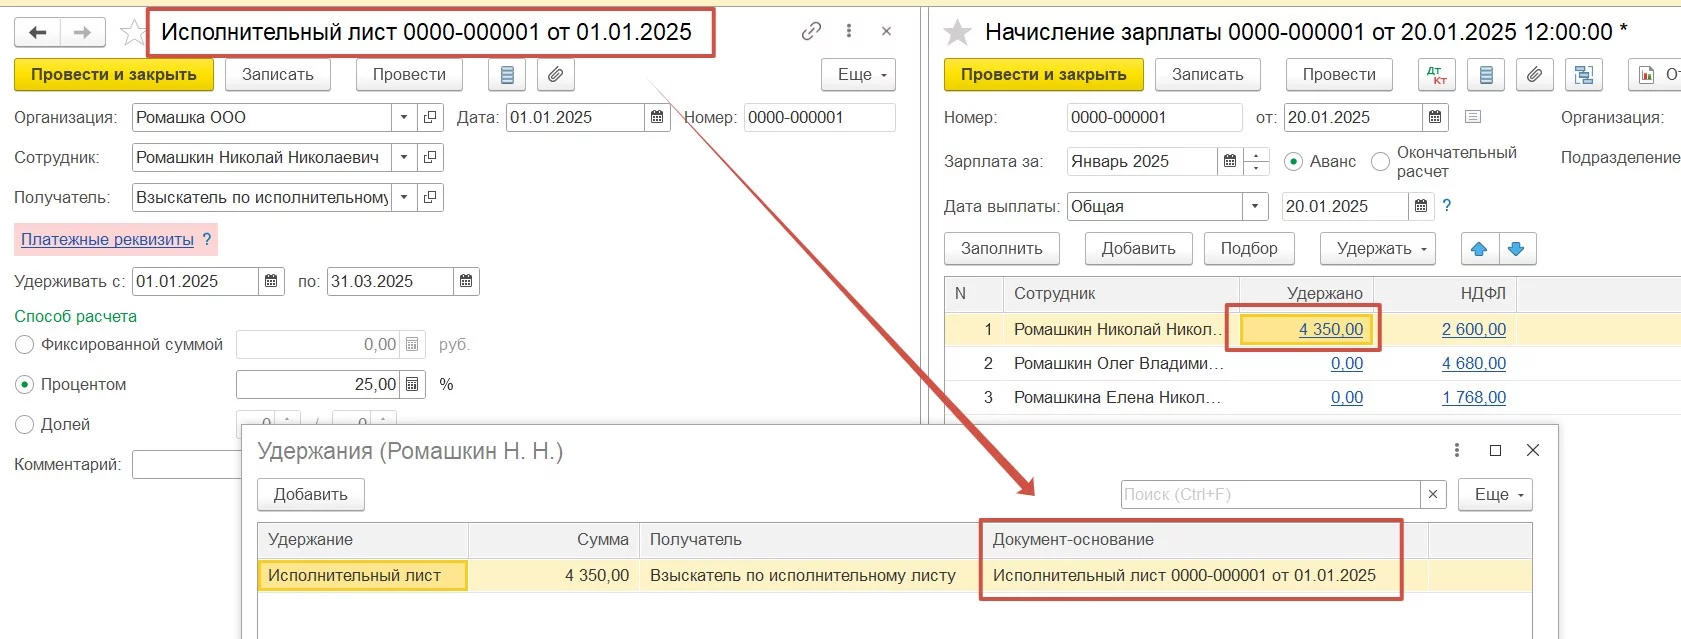
Task: Open НДФЛ 1 768,00 for Ромашкина Елена
Action: (x=1474, y=397)
